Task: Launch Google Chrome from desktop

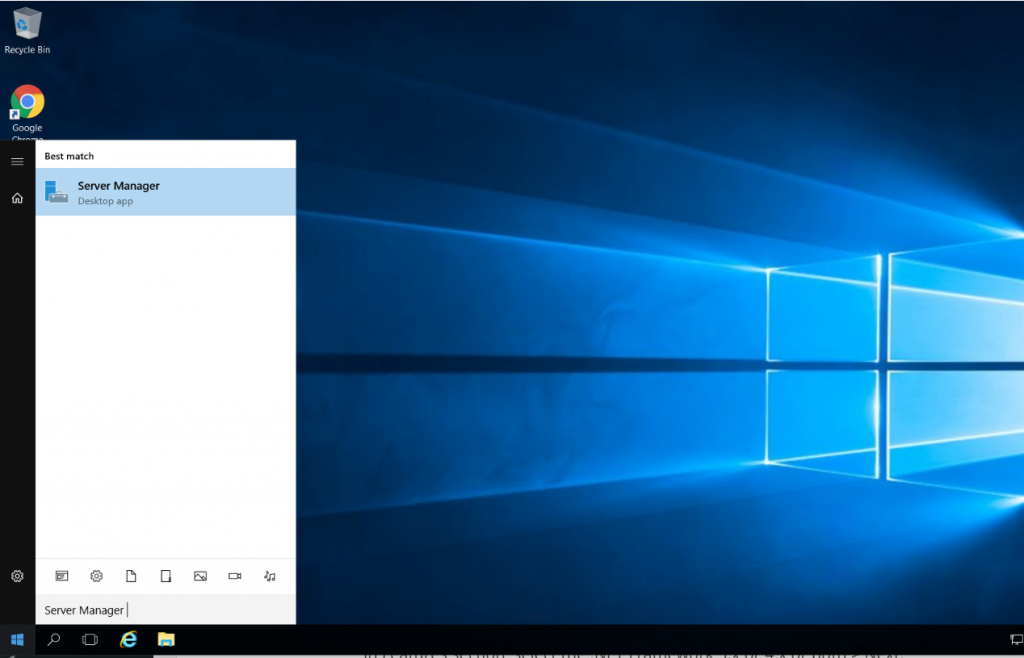Action: 26,103
